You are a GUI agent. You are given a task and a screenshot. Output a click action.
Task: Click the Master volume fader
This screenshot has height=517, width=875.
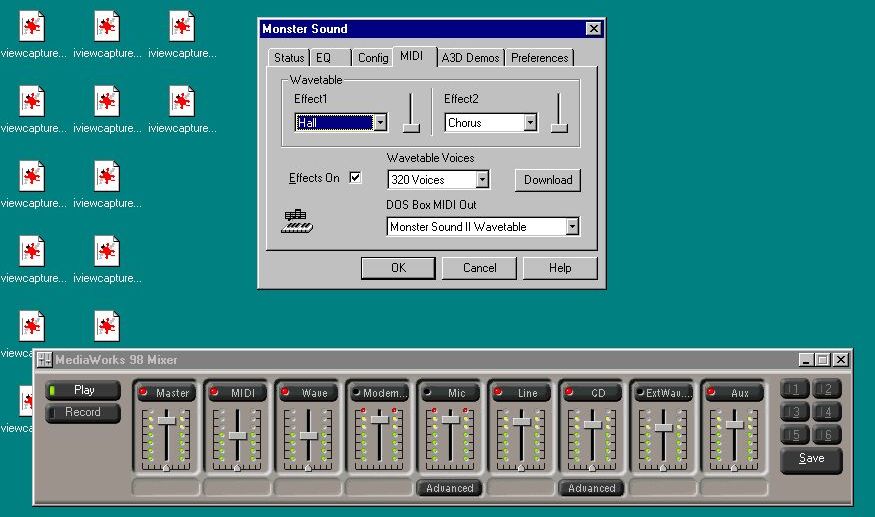click(x=167, y=420)
